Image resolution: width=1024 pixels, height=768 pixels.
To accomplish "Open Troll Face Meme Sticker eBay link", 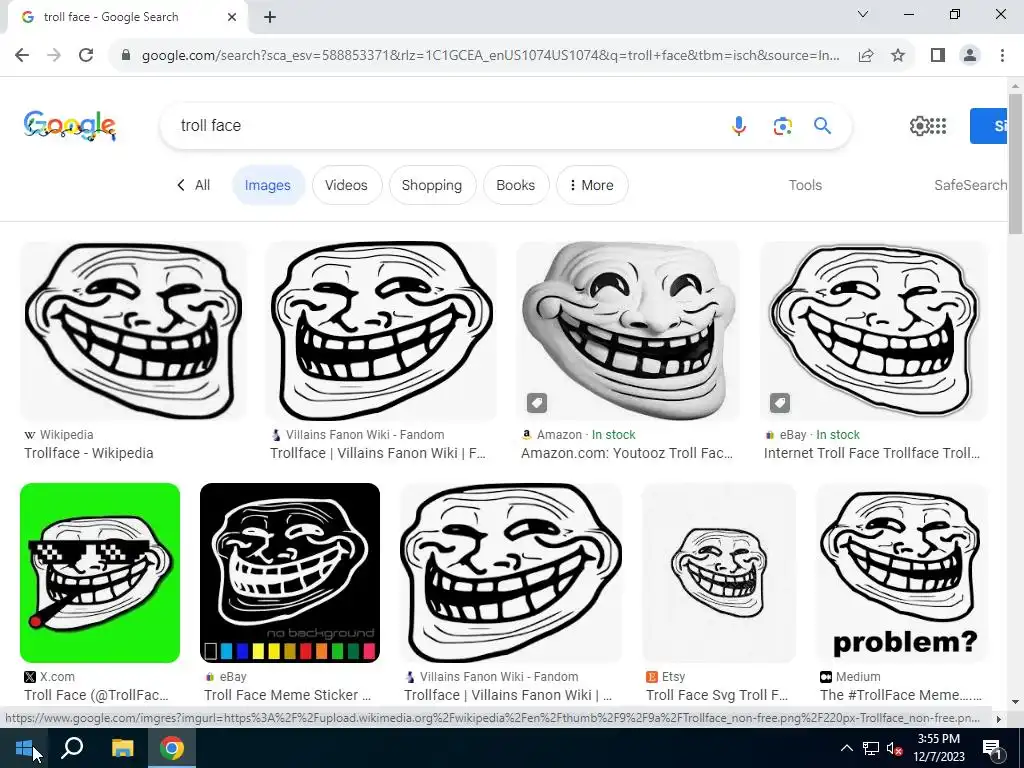I will (x=287, y=695).
